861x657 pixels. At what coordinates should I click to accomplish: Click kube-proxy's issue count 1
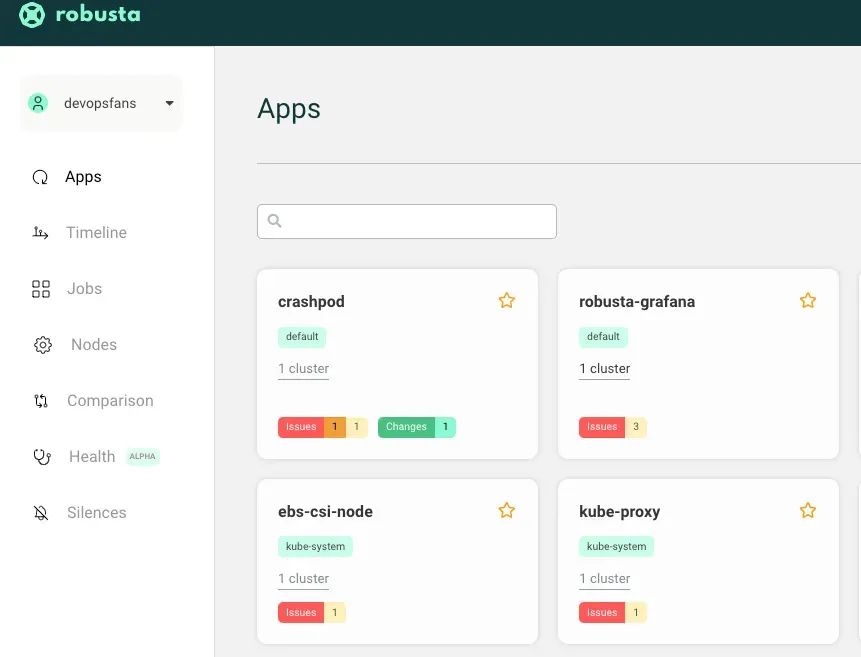(636, 613)
